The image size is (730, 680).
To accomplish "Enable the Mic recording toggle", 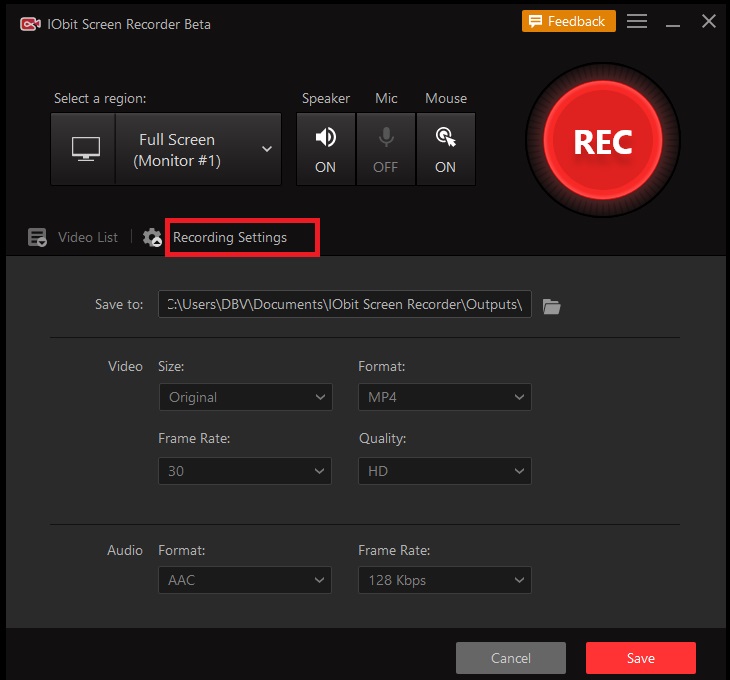I will pos(386,149).
